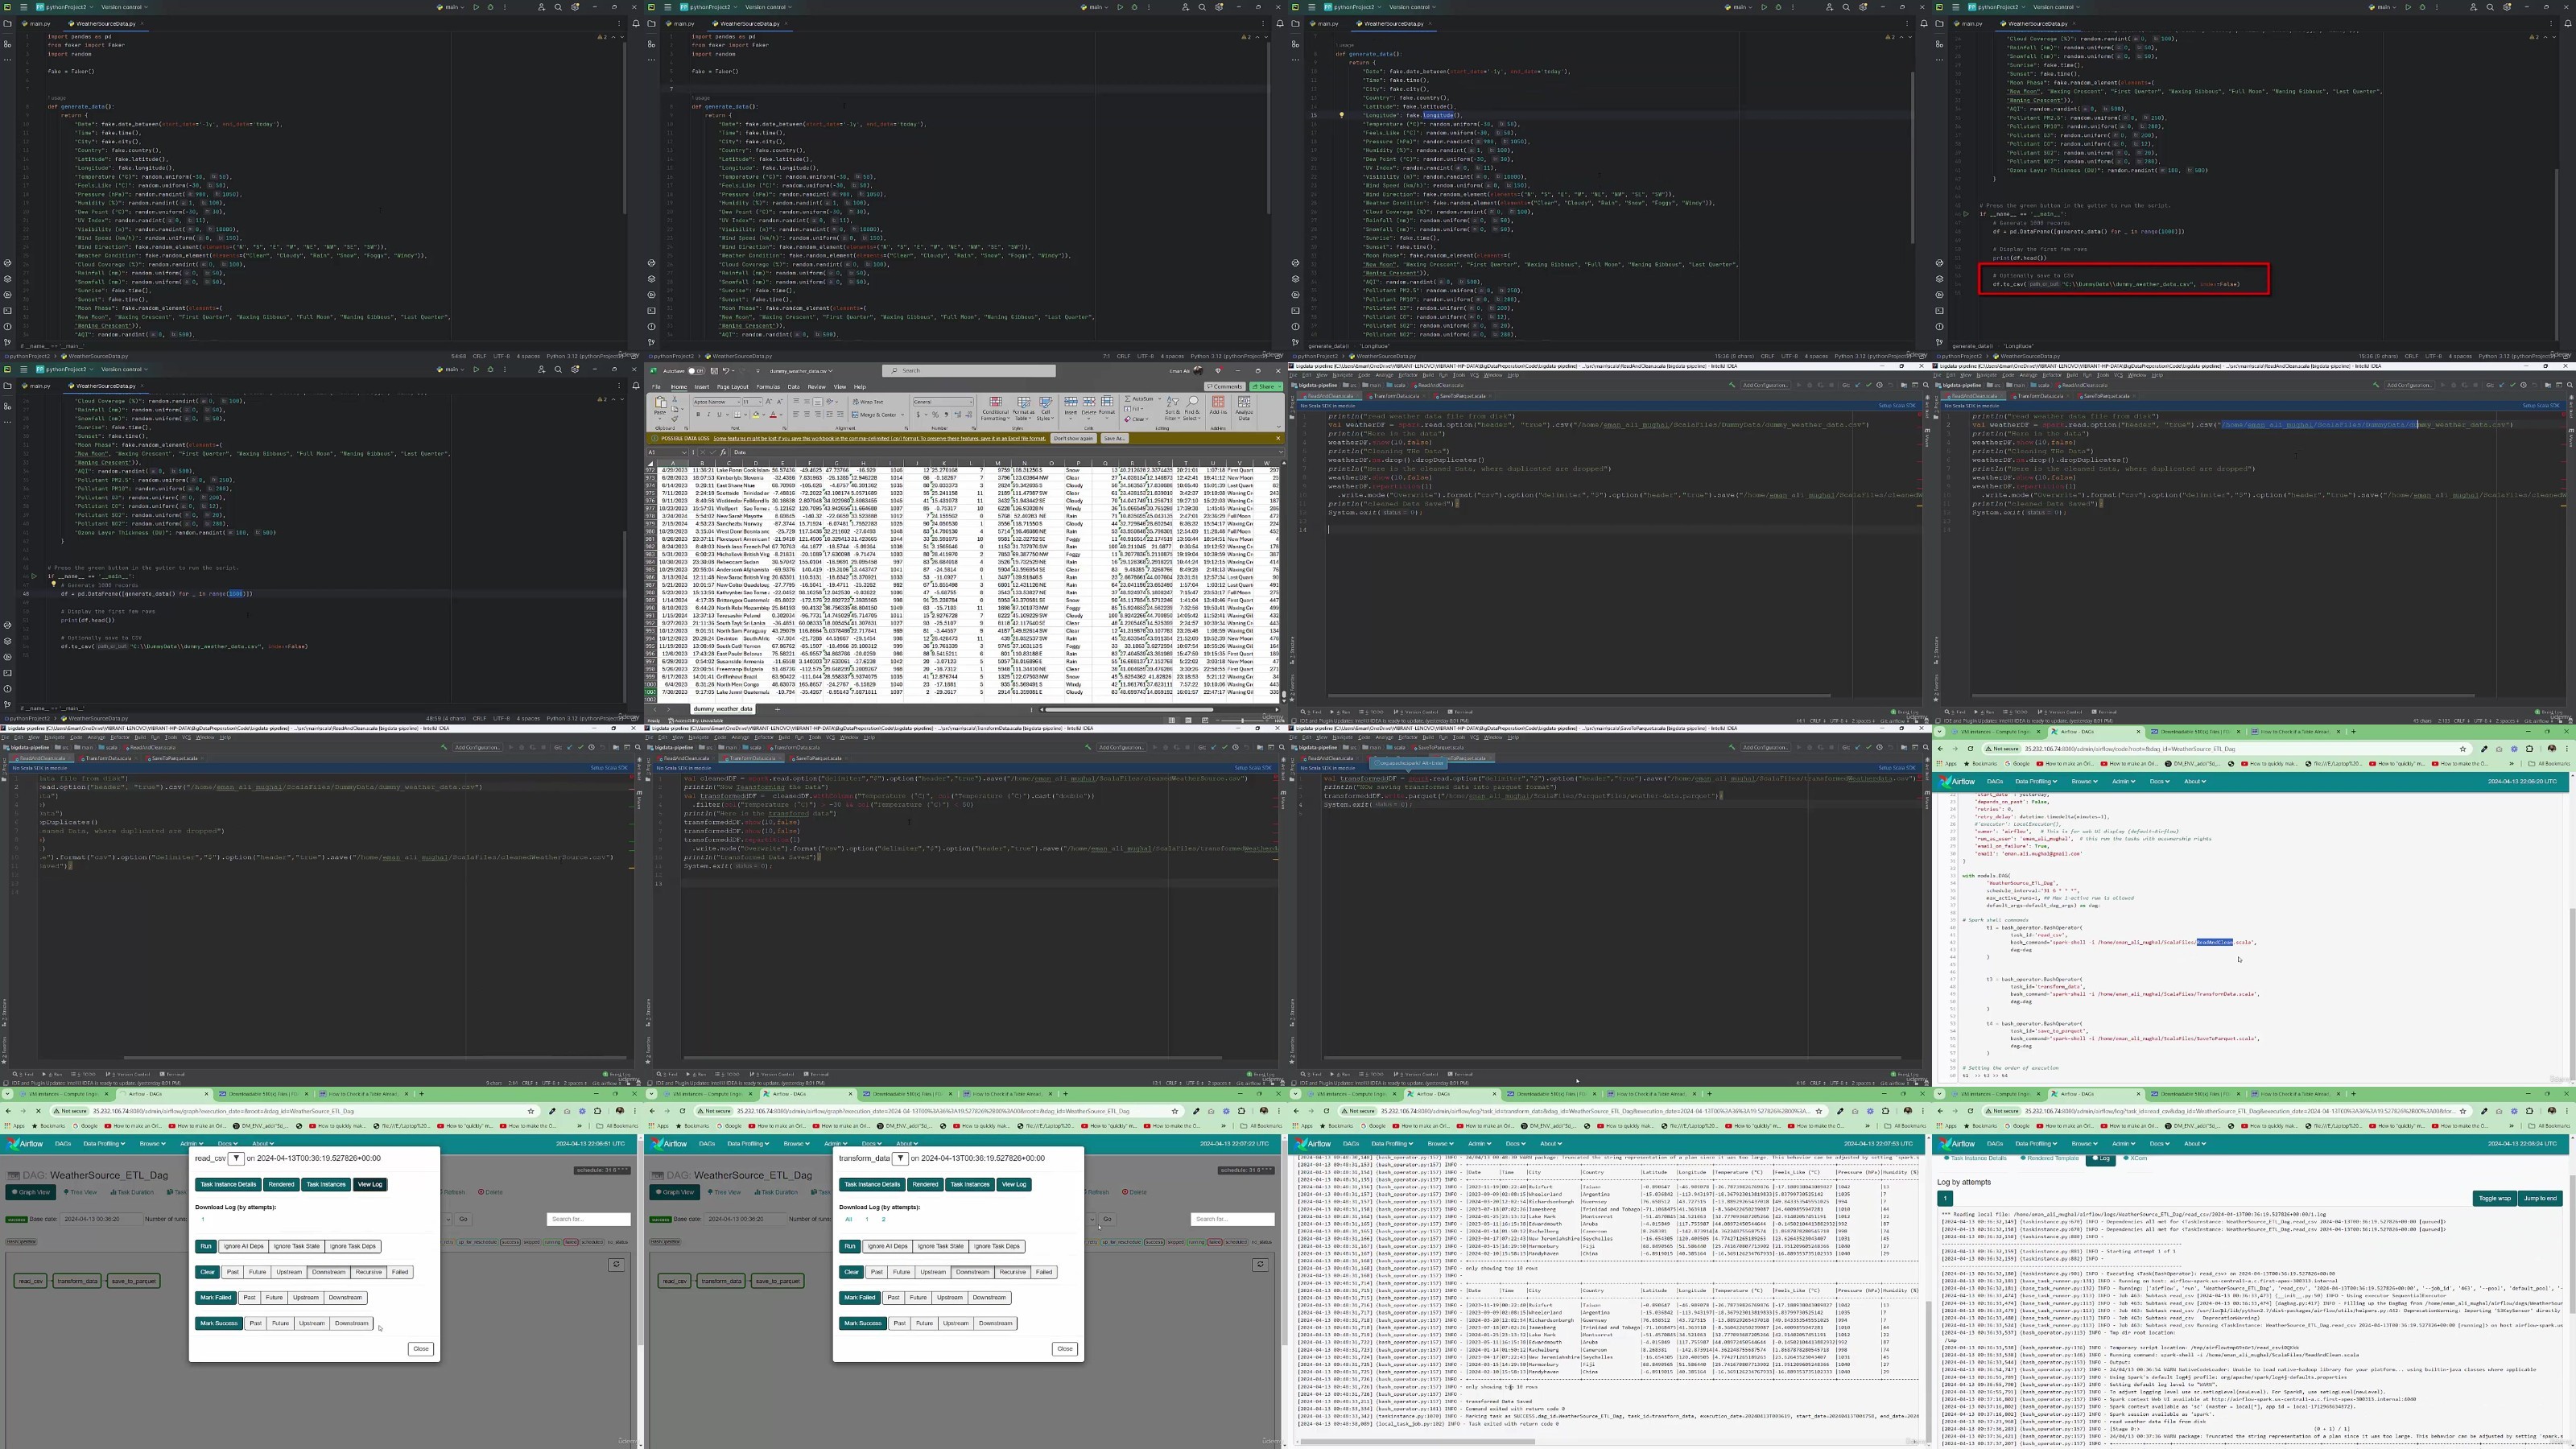Click Format as Table in Excel
2576x1449 pixels.
click(1023, 408)
